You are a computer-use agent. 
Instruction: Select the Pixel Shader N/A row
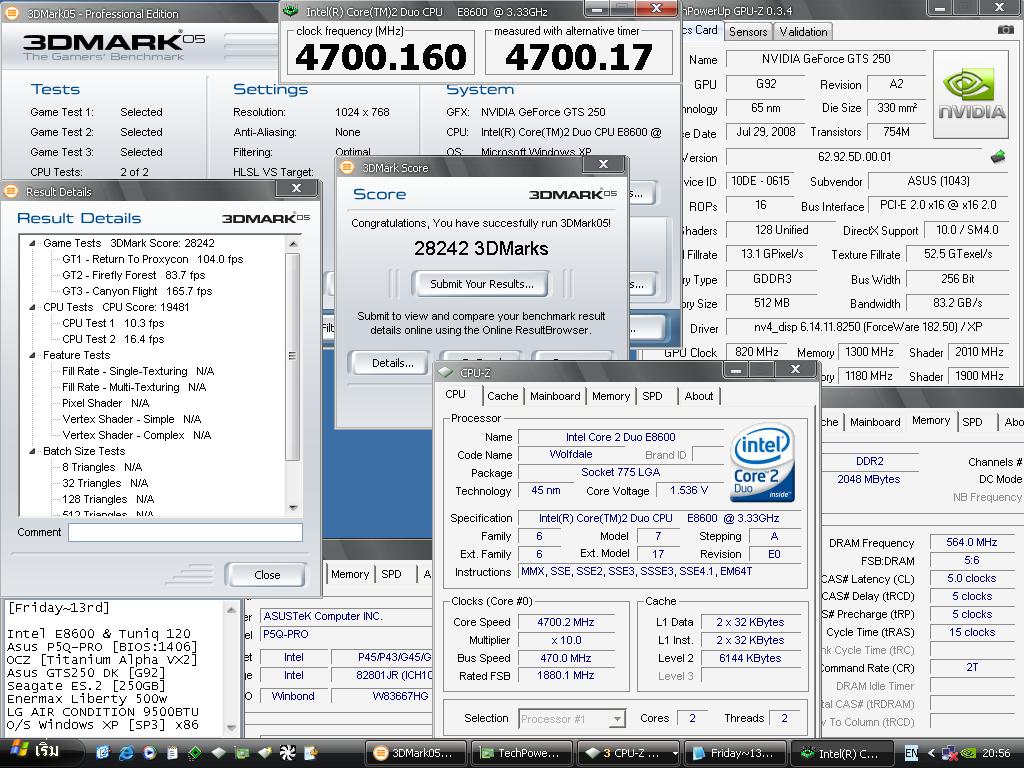pyautogui.click(x=105, y=403)
